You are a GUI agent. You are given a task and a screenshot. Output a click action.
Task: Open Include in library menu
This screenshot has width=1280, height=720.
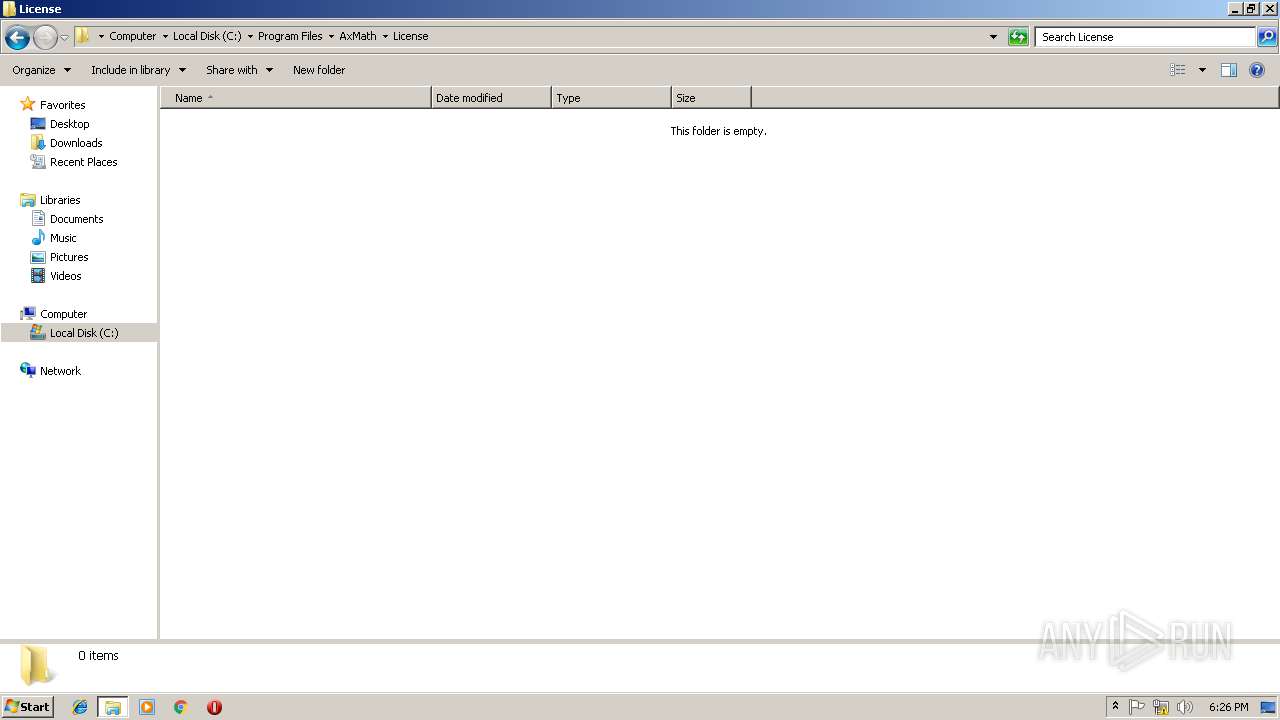(138, 70)
